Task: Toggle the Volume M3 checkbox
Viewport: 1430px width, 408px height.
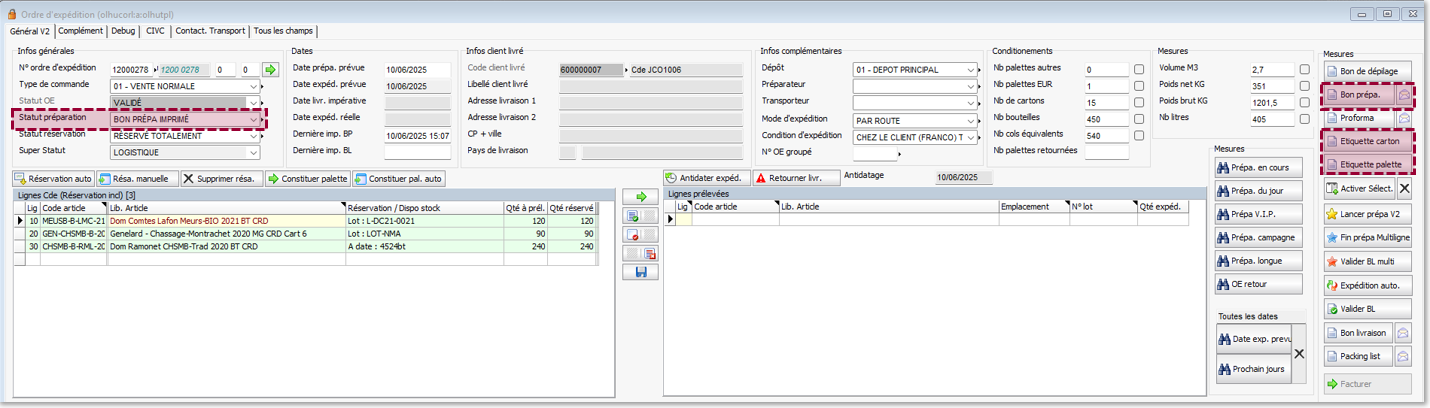Action: coord(1305,69)
